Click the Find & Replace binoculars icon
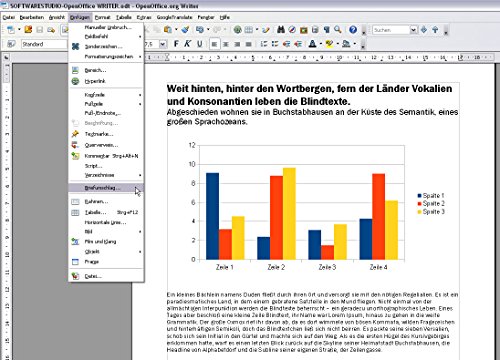Image resolution: width=500 pixels, height=360 pixels. click(281, 30)
